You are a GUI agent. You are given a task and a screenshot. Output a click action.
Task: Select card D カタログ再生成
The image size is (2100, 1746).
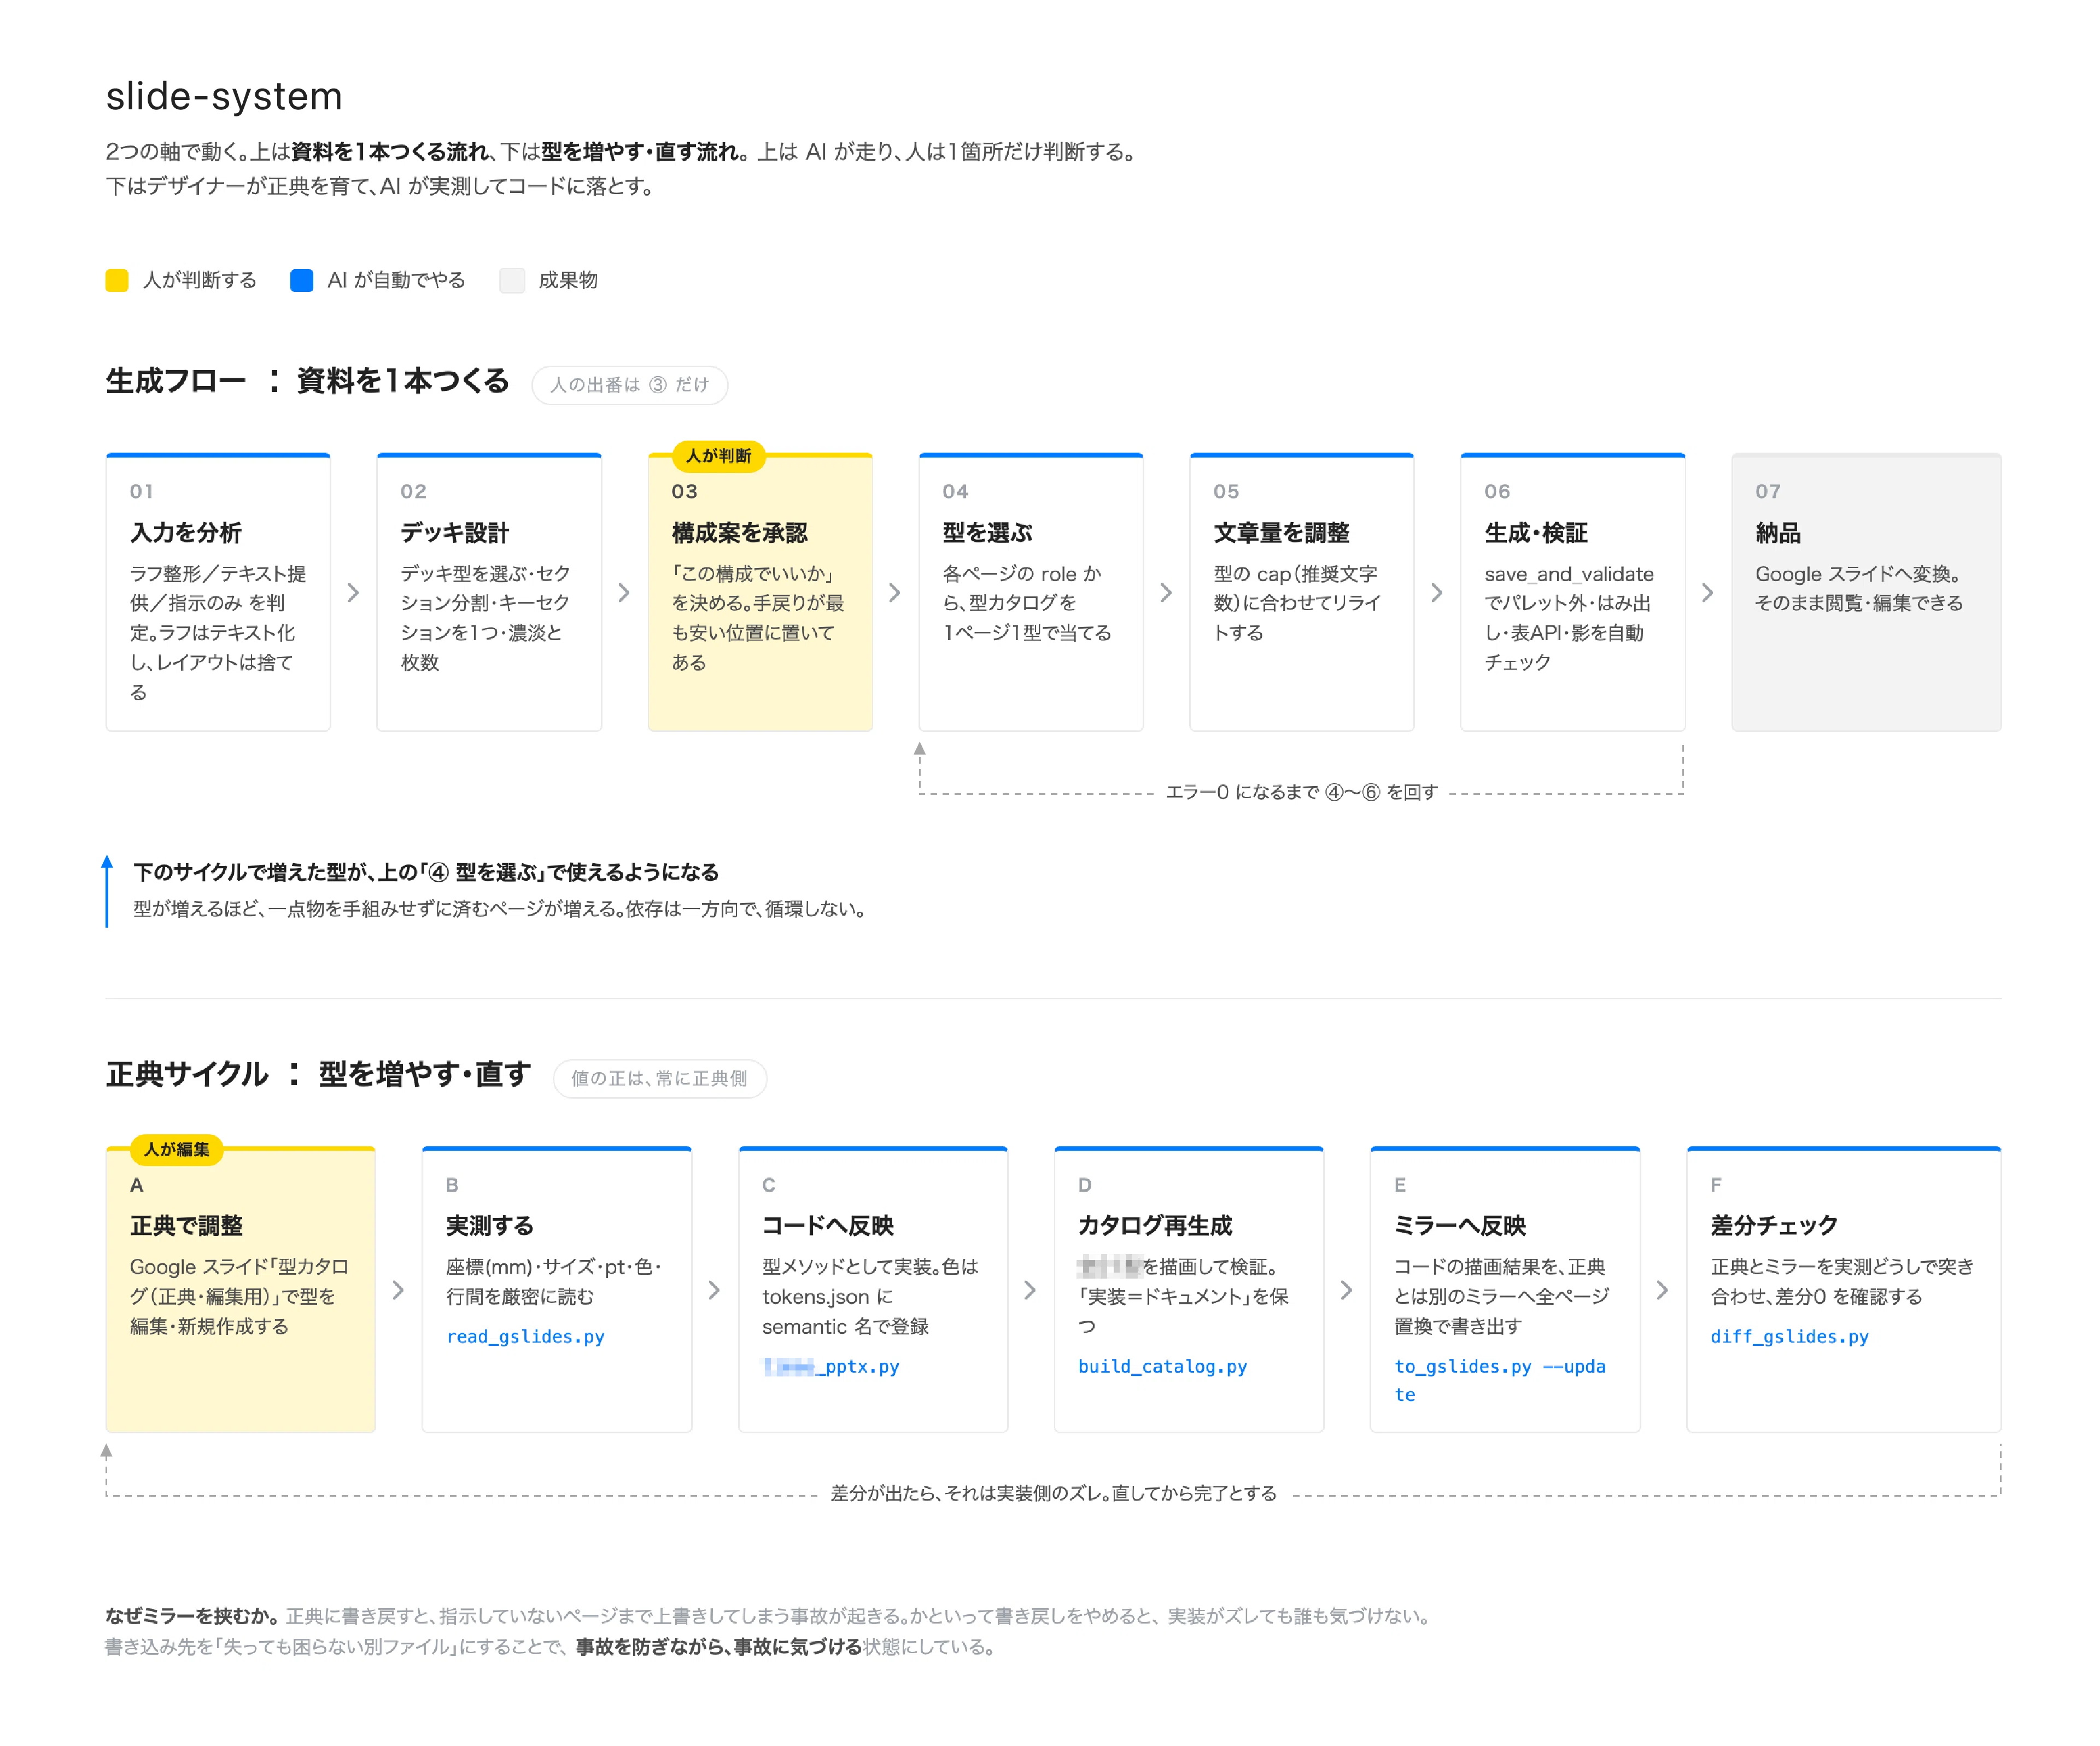click(1189, 1290)
